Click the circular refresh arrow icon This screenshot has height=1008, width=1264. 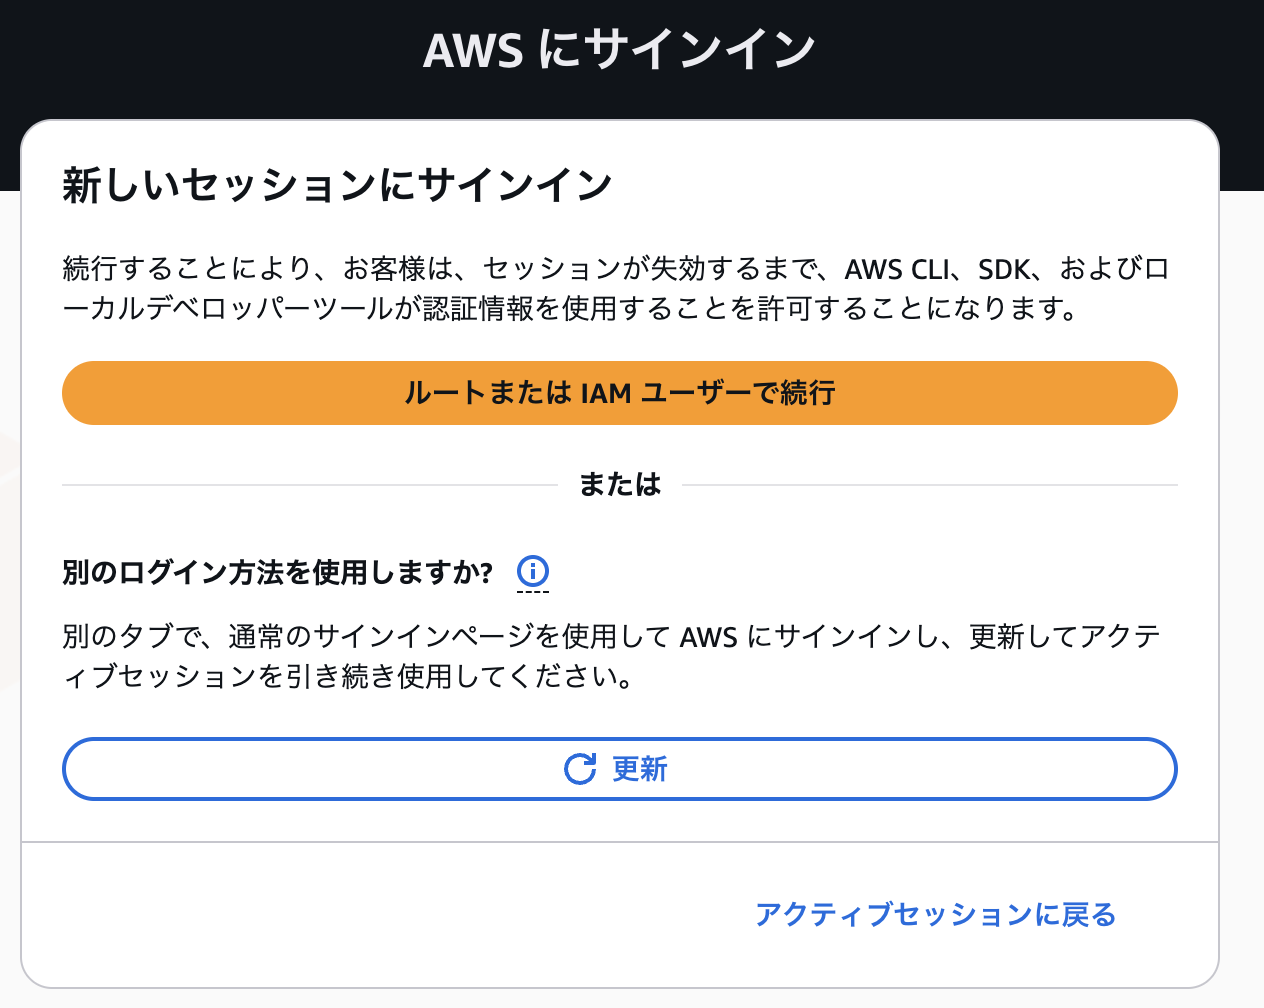pos(580,769)
